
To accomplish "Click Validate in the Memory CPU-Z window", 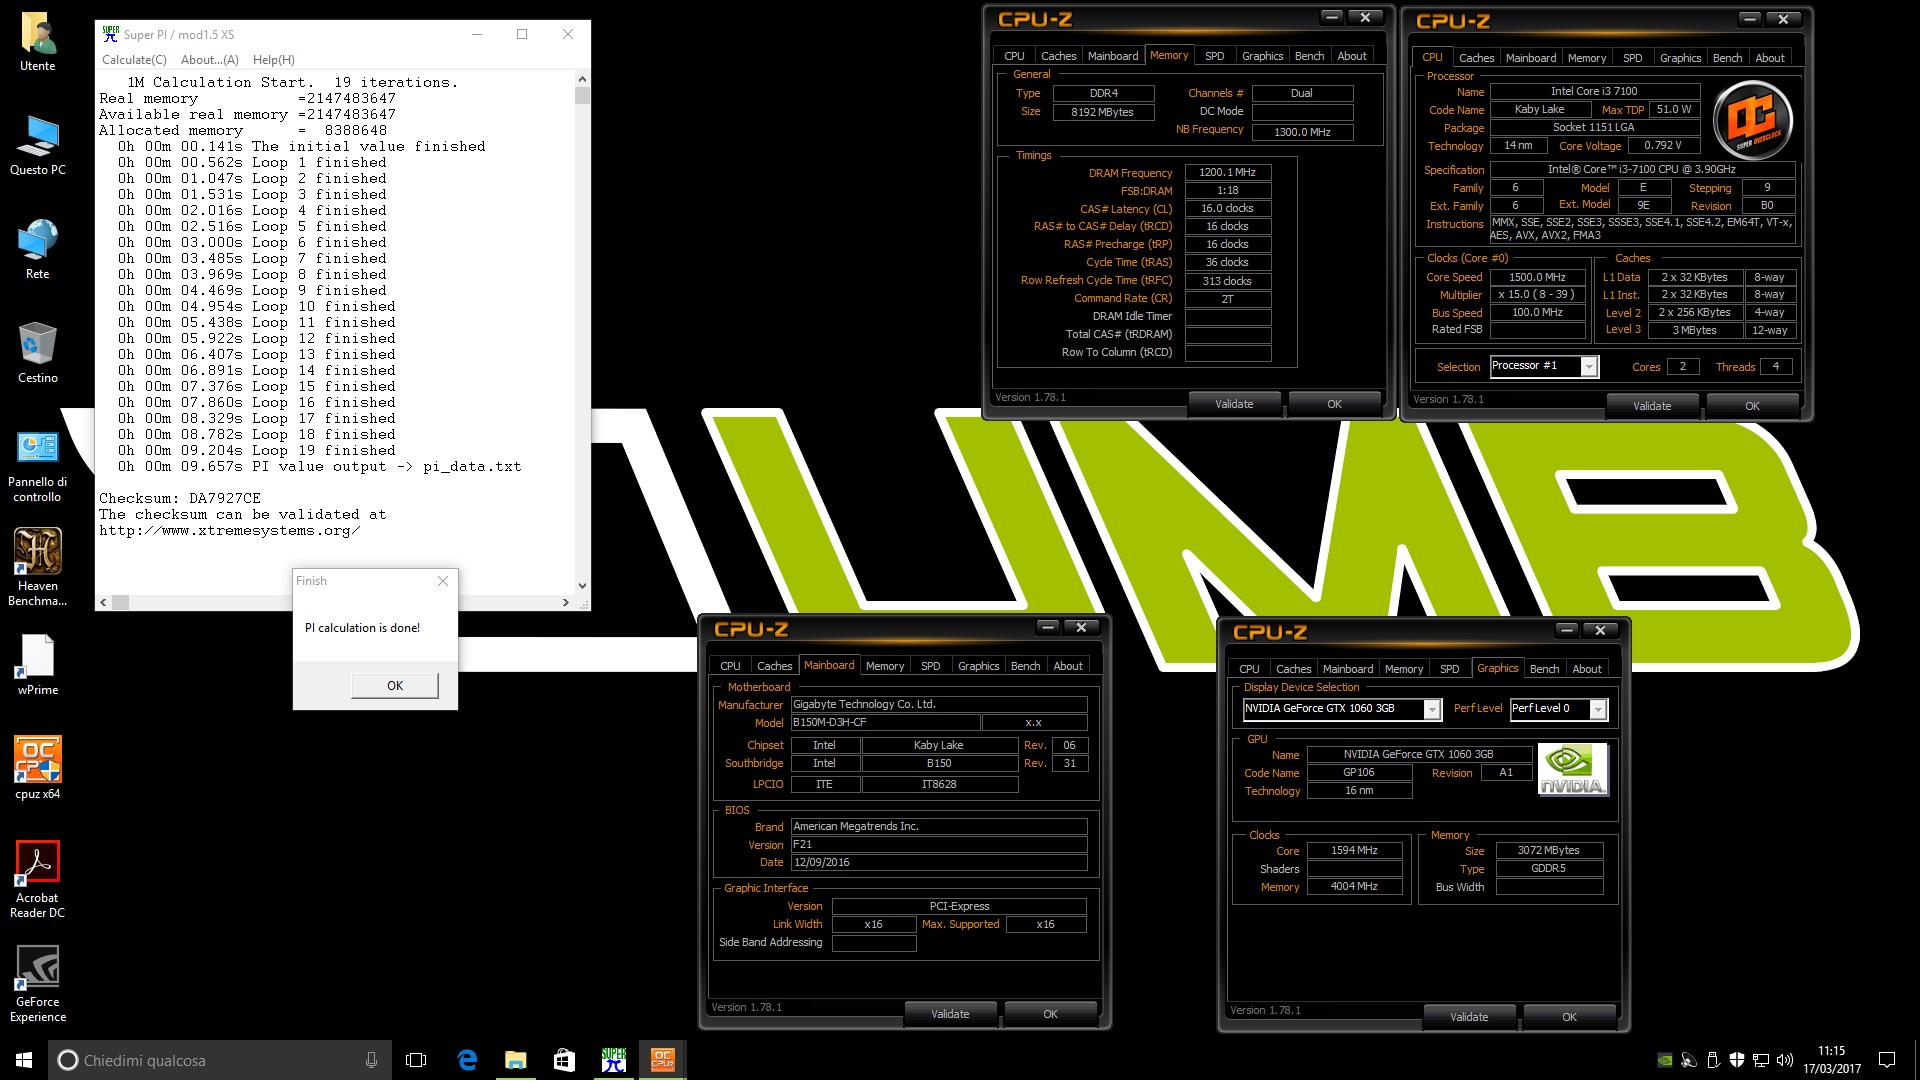I will pos(1234,404).
